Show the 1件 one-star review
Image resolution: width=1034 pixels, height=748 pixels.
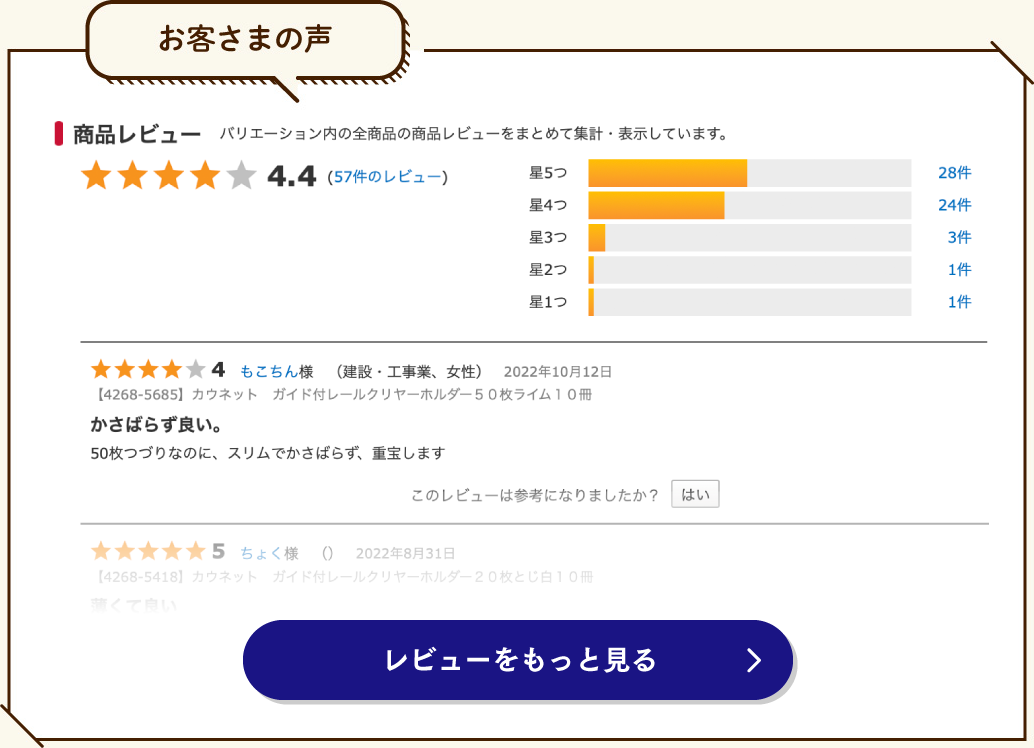(x=959, y=302)
